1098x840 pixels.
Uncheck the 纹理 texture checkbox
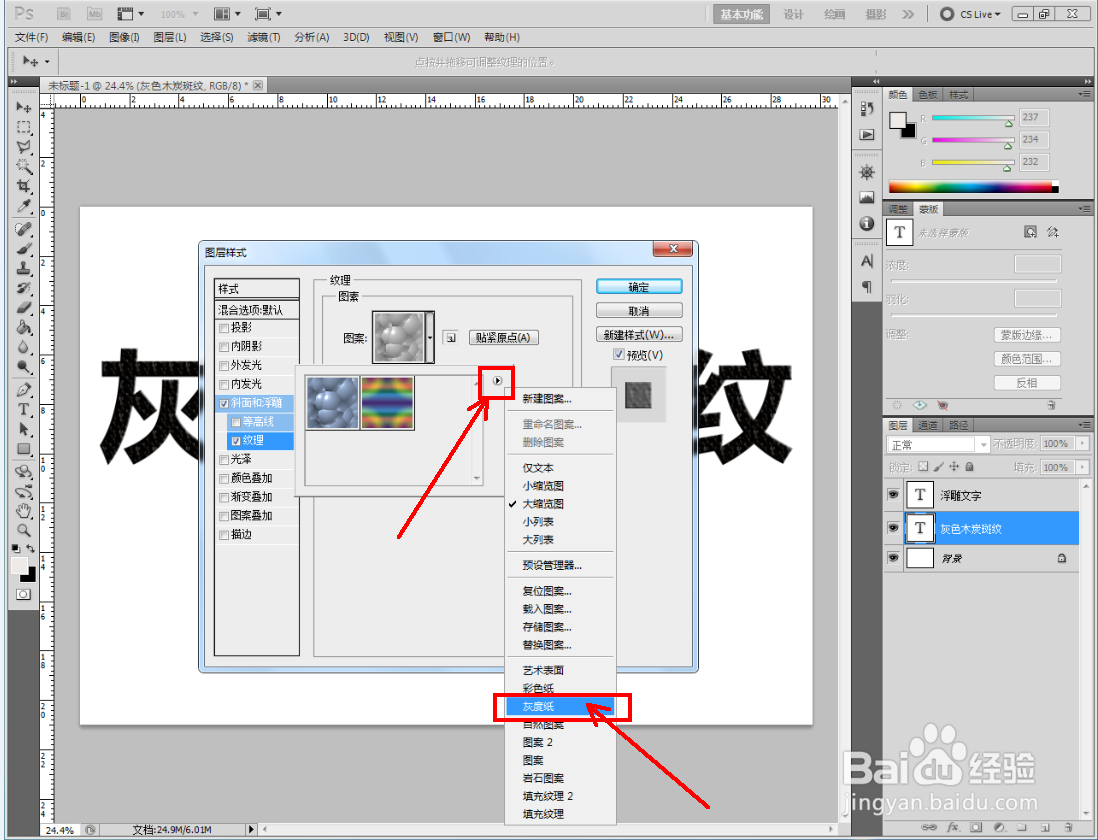(236, 441)
